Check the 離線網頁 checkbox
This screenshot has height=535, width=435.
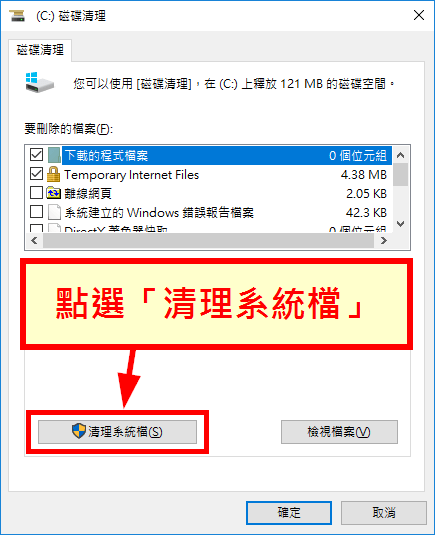[x=36, y=192]
